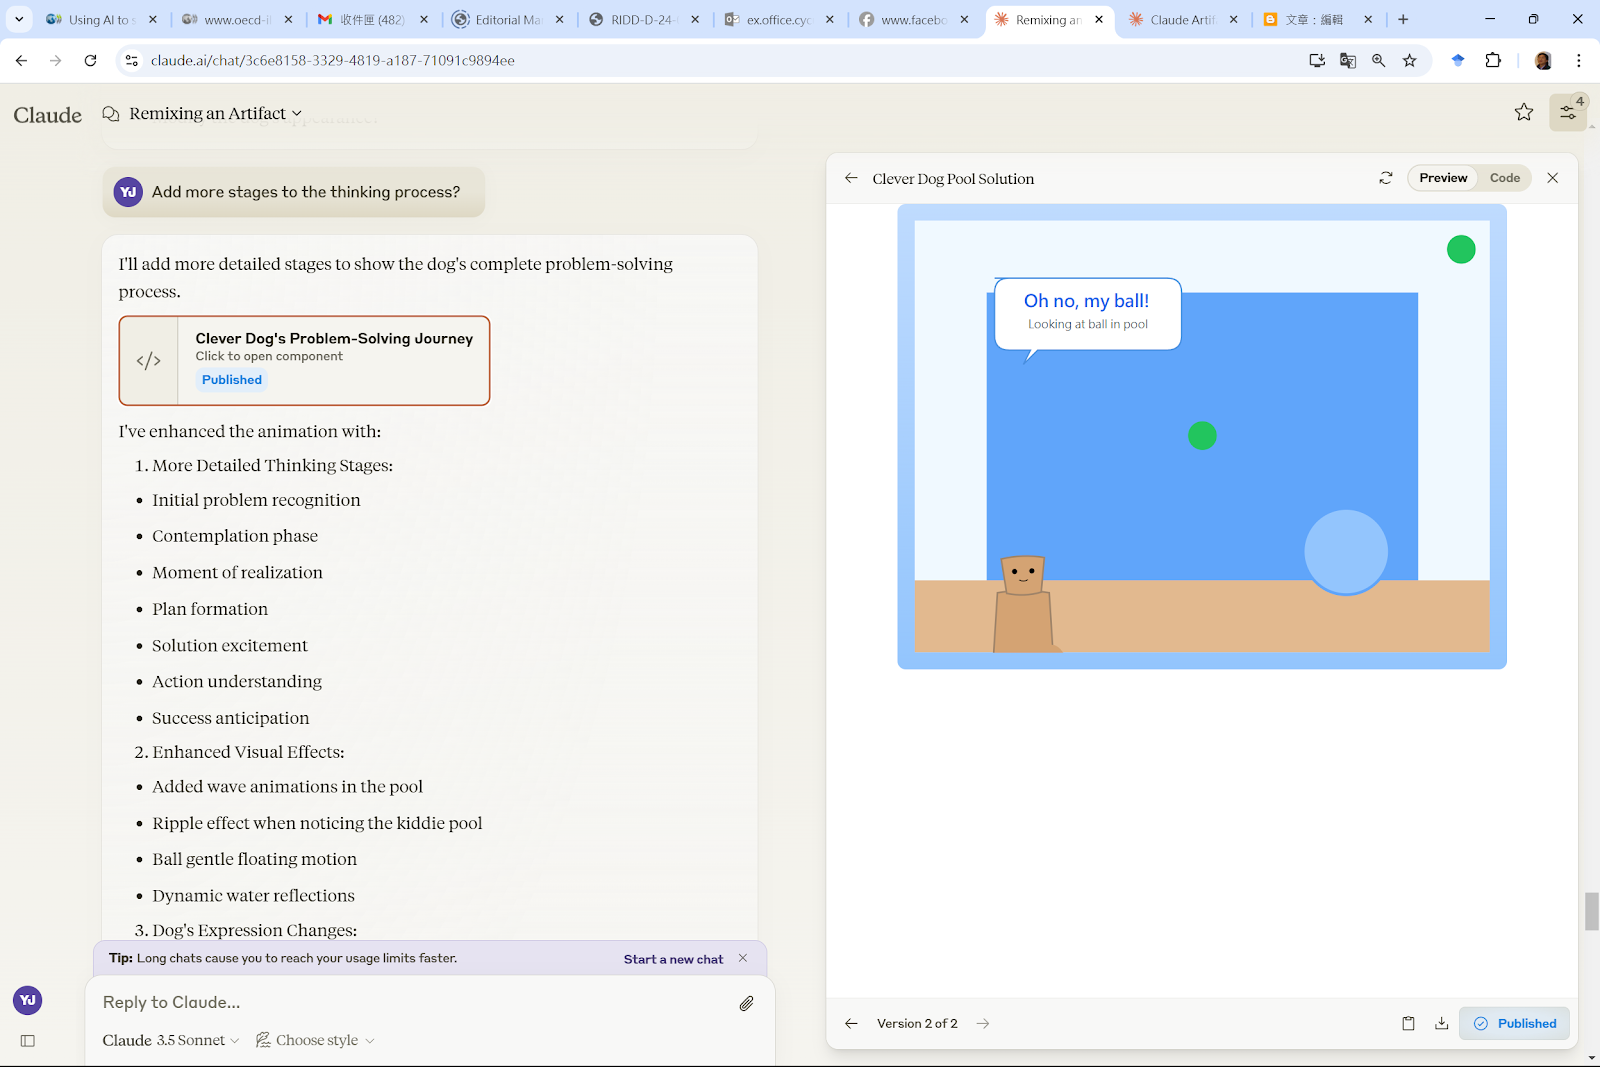Open the Chrome three-dot menu

click(x=1578, y=60)
